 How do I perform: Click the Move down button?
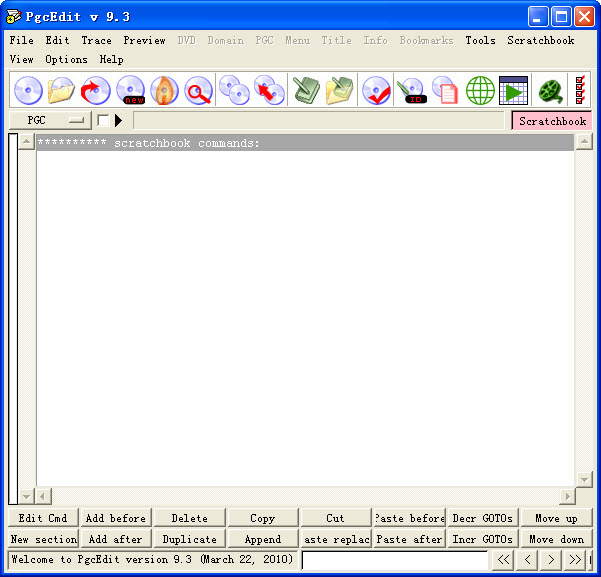pyautogui.click(x=556, y=539)
